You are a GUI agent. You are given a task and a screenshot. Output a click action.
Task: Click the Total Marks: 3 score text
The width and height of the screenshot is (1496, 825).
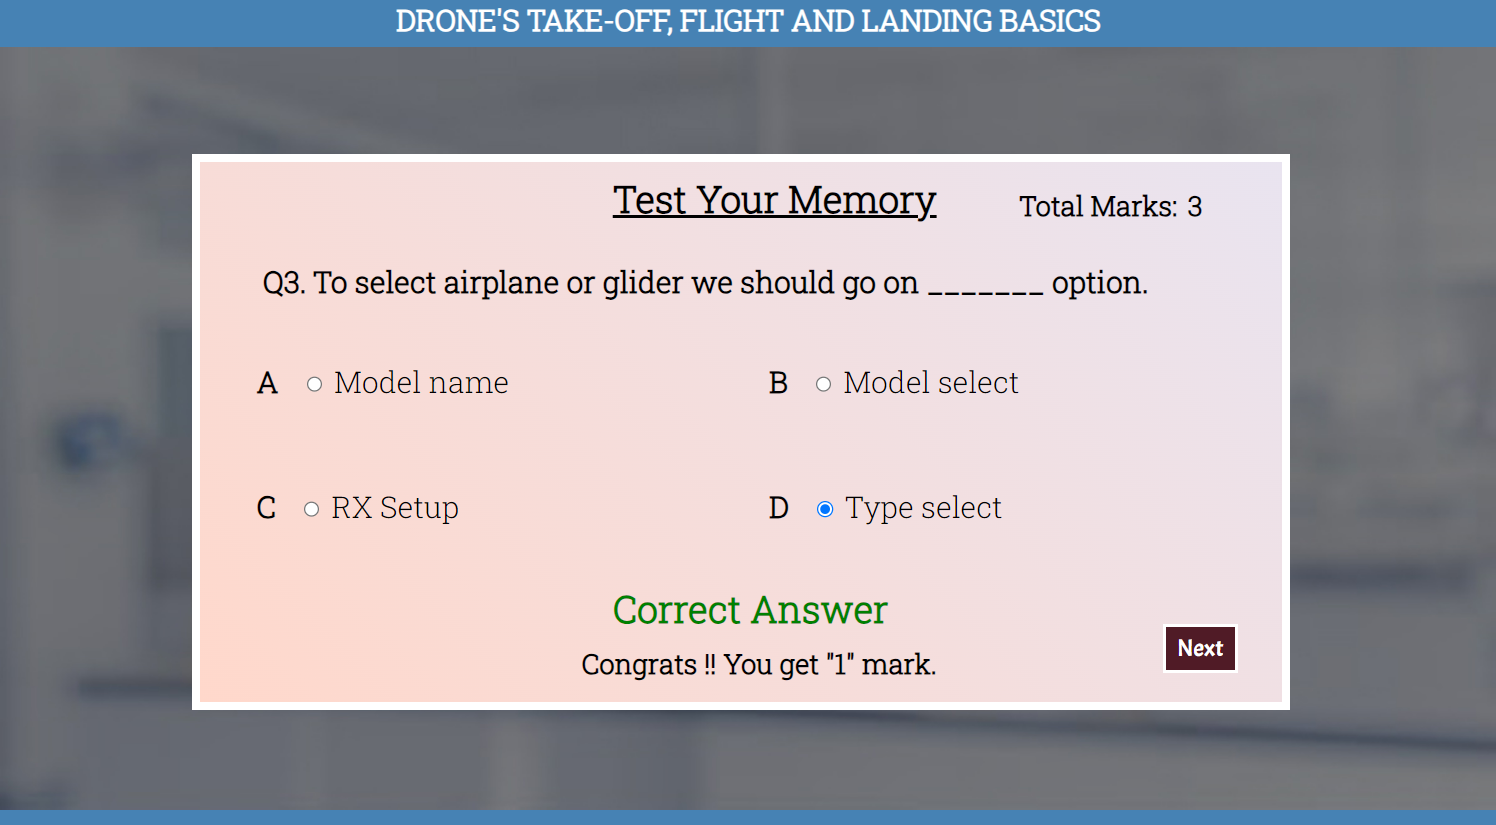[1110, 206]
